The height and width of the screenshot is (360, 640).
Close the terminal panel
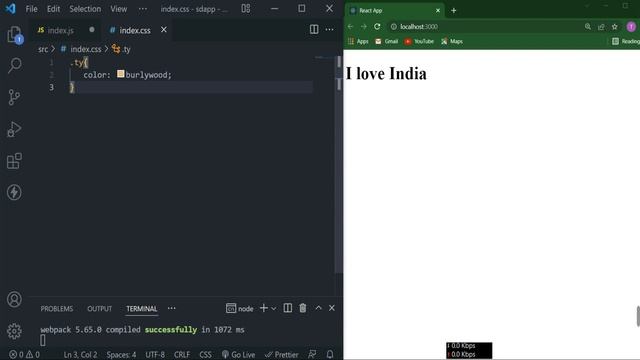coord(332,308)
